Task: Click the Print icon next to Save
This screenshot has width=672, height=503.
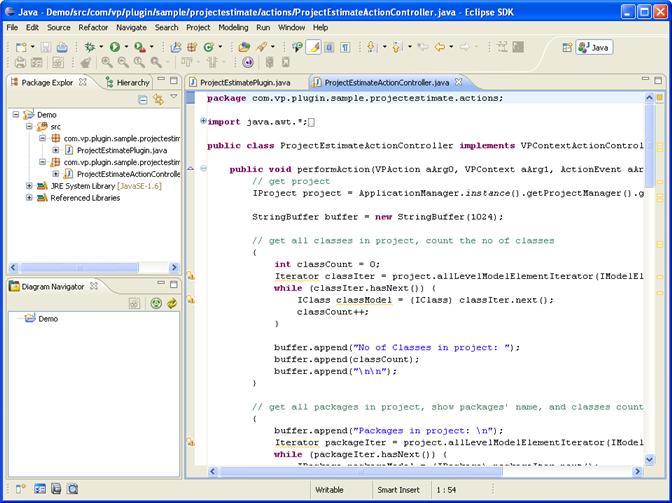Action: coord(62,47)
